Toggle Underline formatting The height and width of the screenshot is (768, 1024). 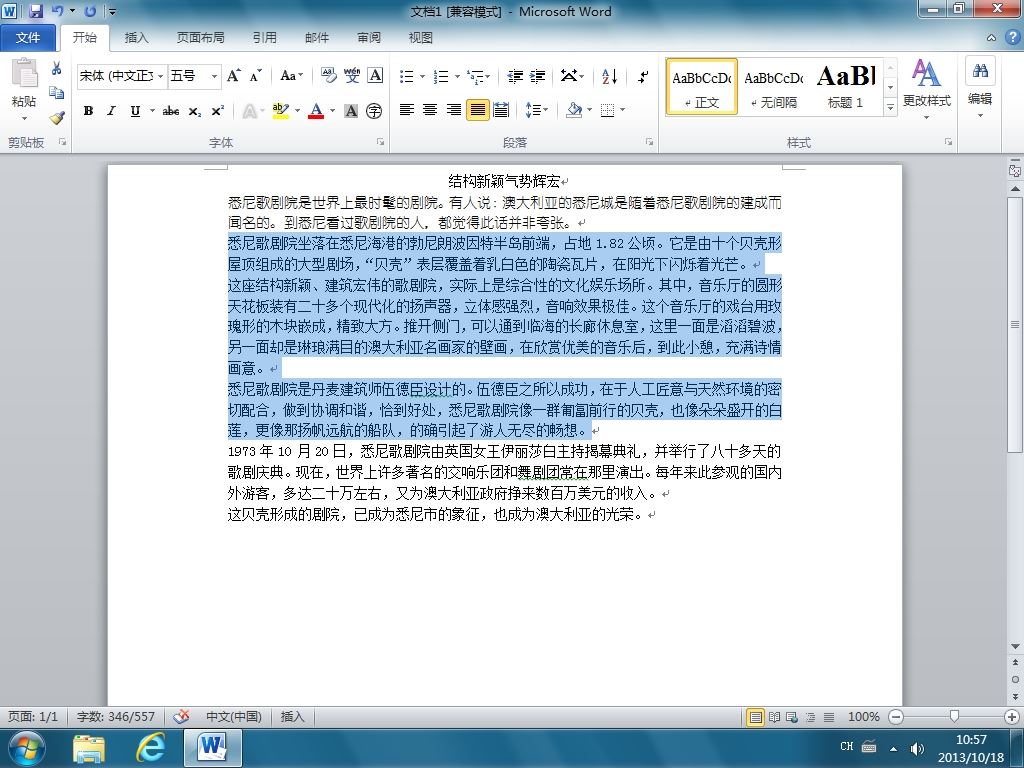(135, 111)
